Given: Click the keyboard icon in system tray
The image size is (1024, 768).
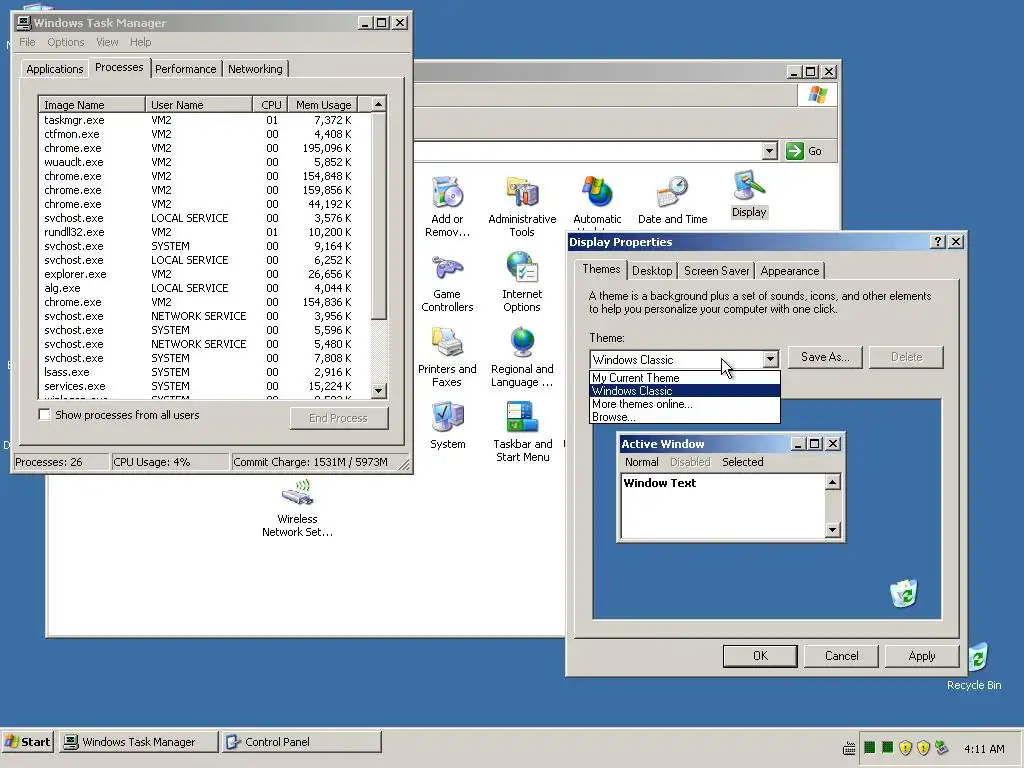Looking at the screenshot, I should pos(848,748).
